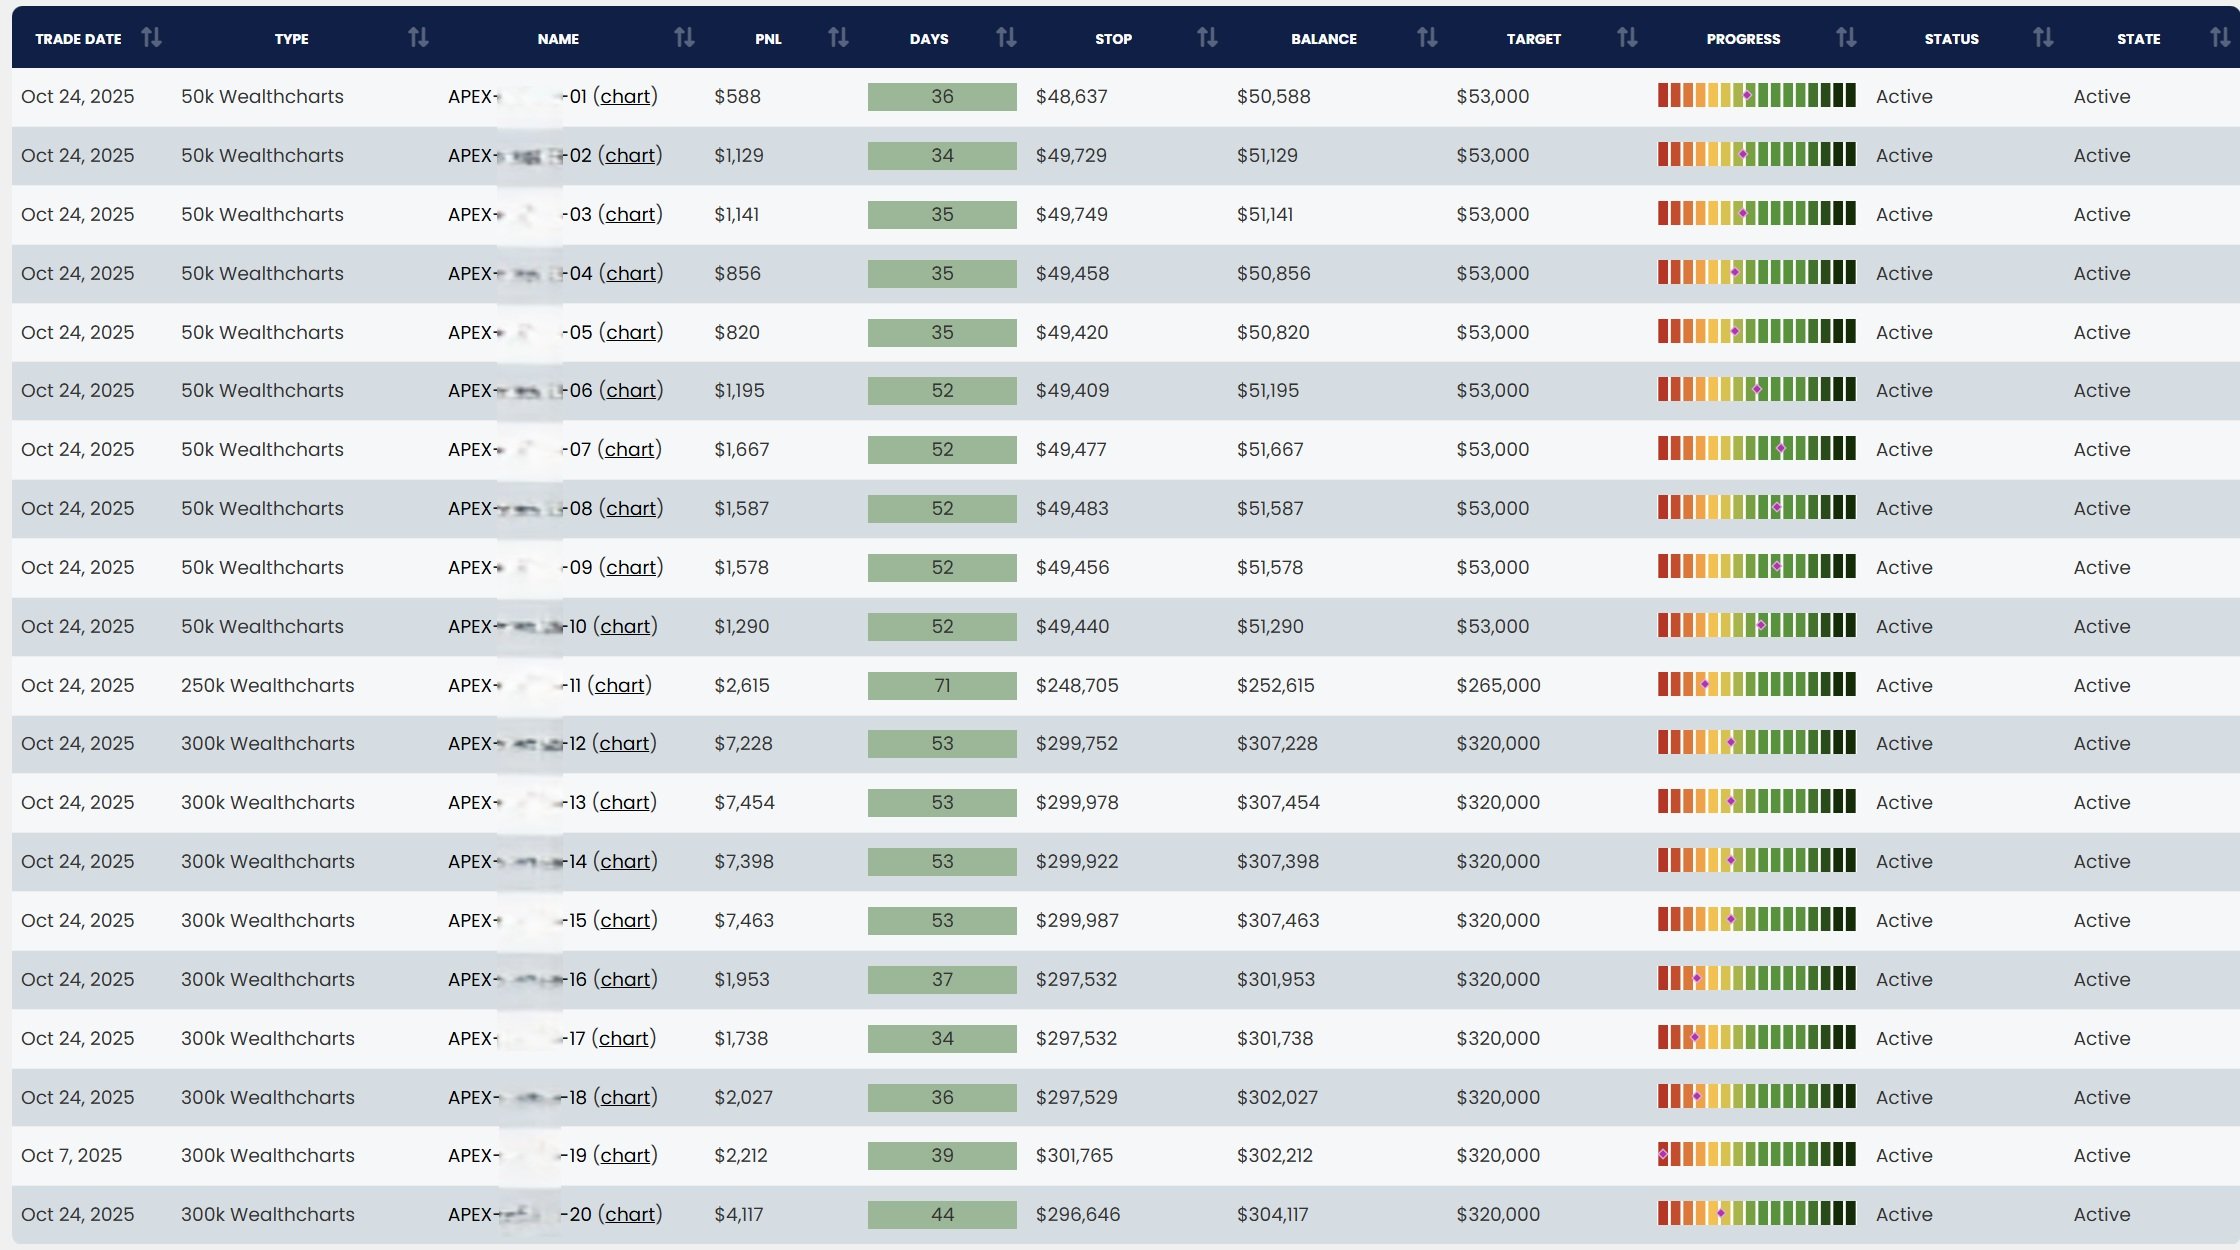Click Days column sort arrows
Viewport: 2240px width, 1250px height.
coord(1006,38)
